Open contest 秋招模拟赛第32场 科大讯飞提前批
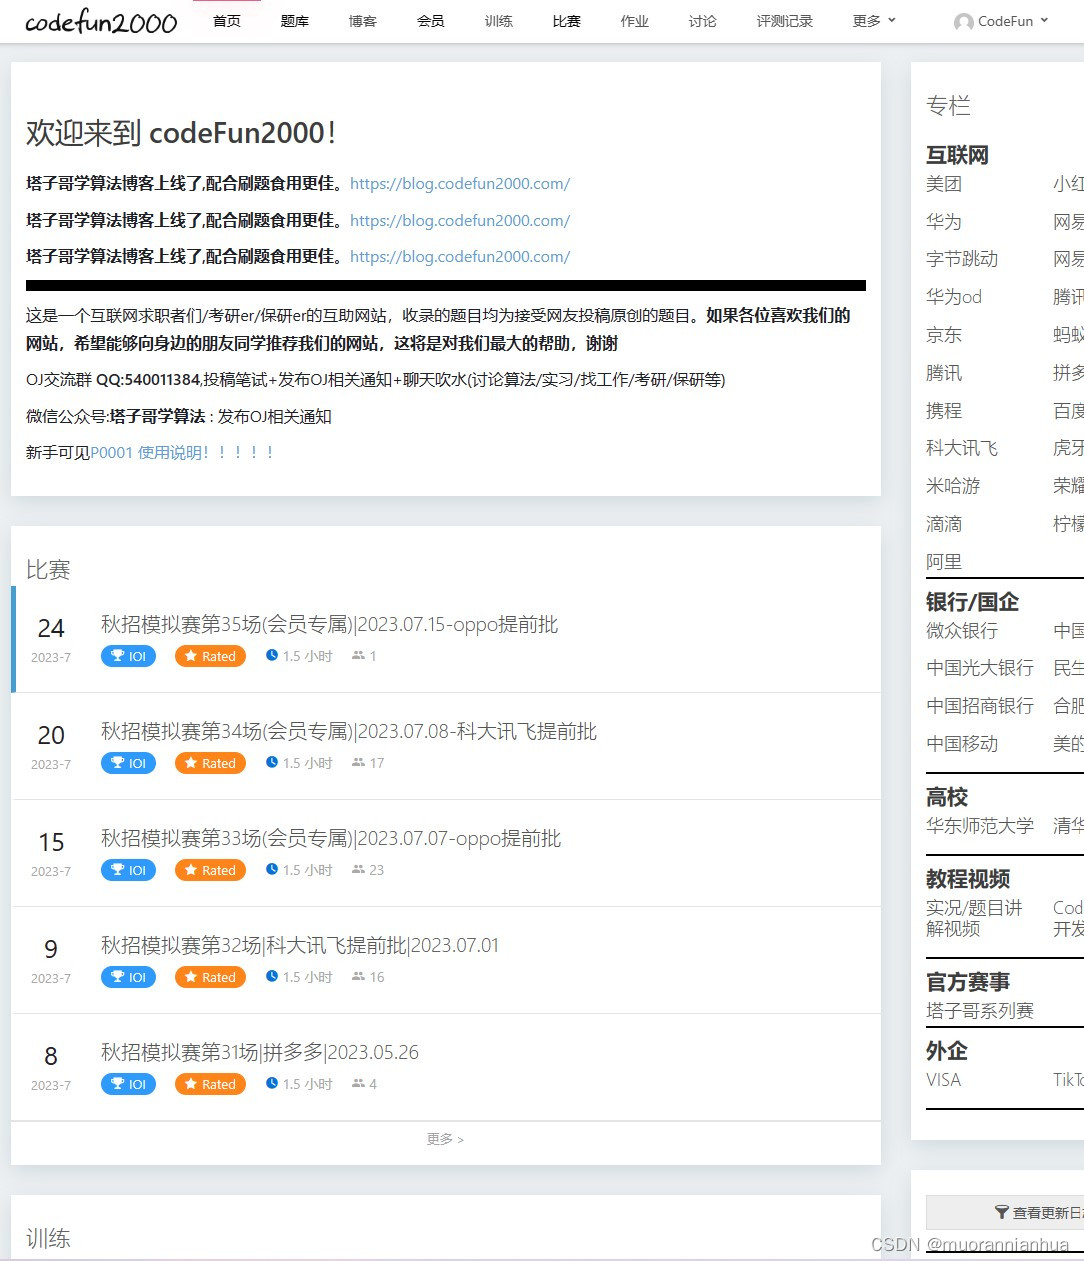 pyautogui.click(x=300, y=946)
